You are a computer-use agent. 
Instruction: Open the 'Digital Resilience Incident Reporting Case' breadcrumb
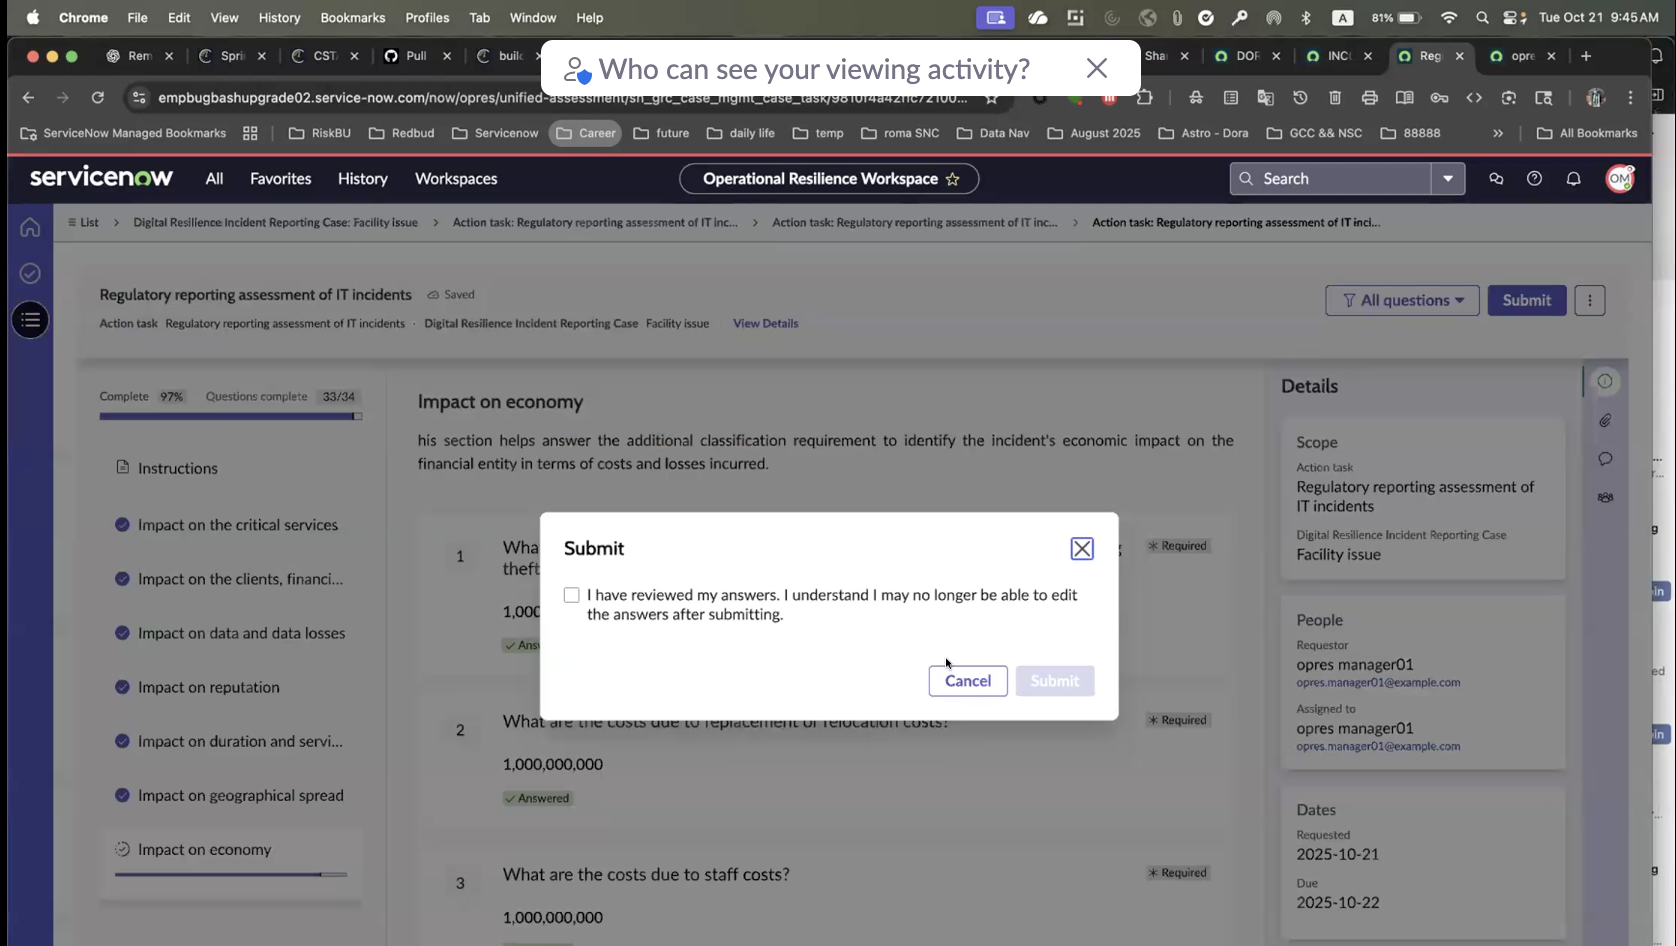[x=275, y=222]
